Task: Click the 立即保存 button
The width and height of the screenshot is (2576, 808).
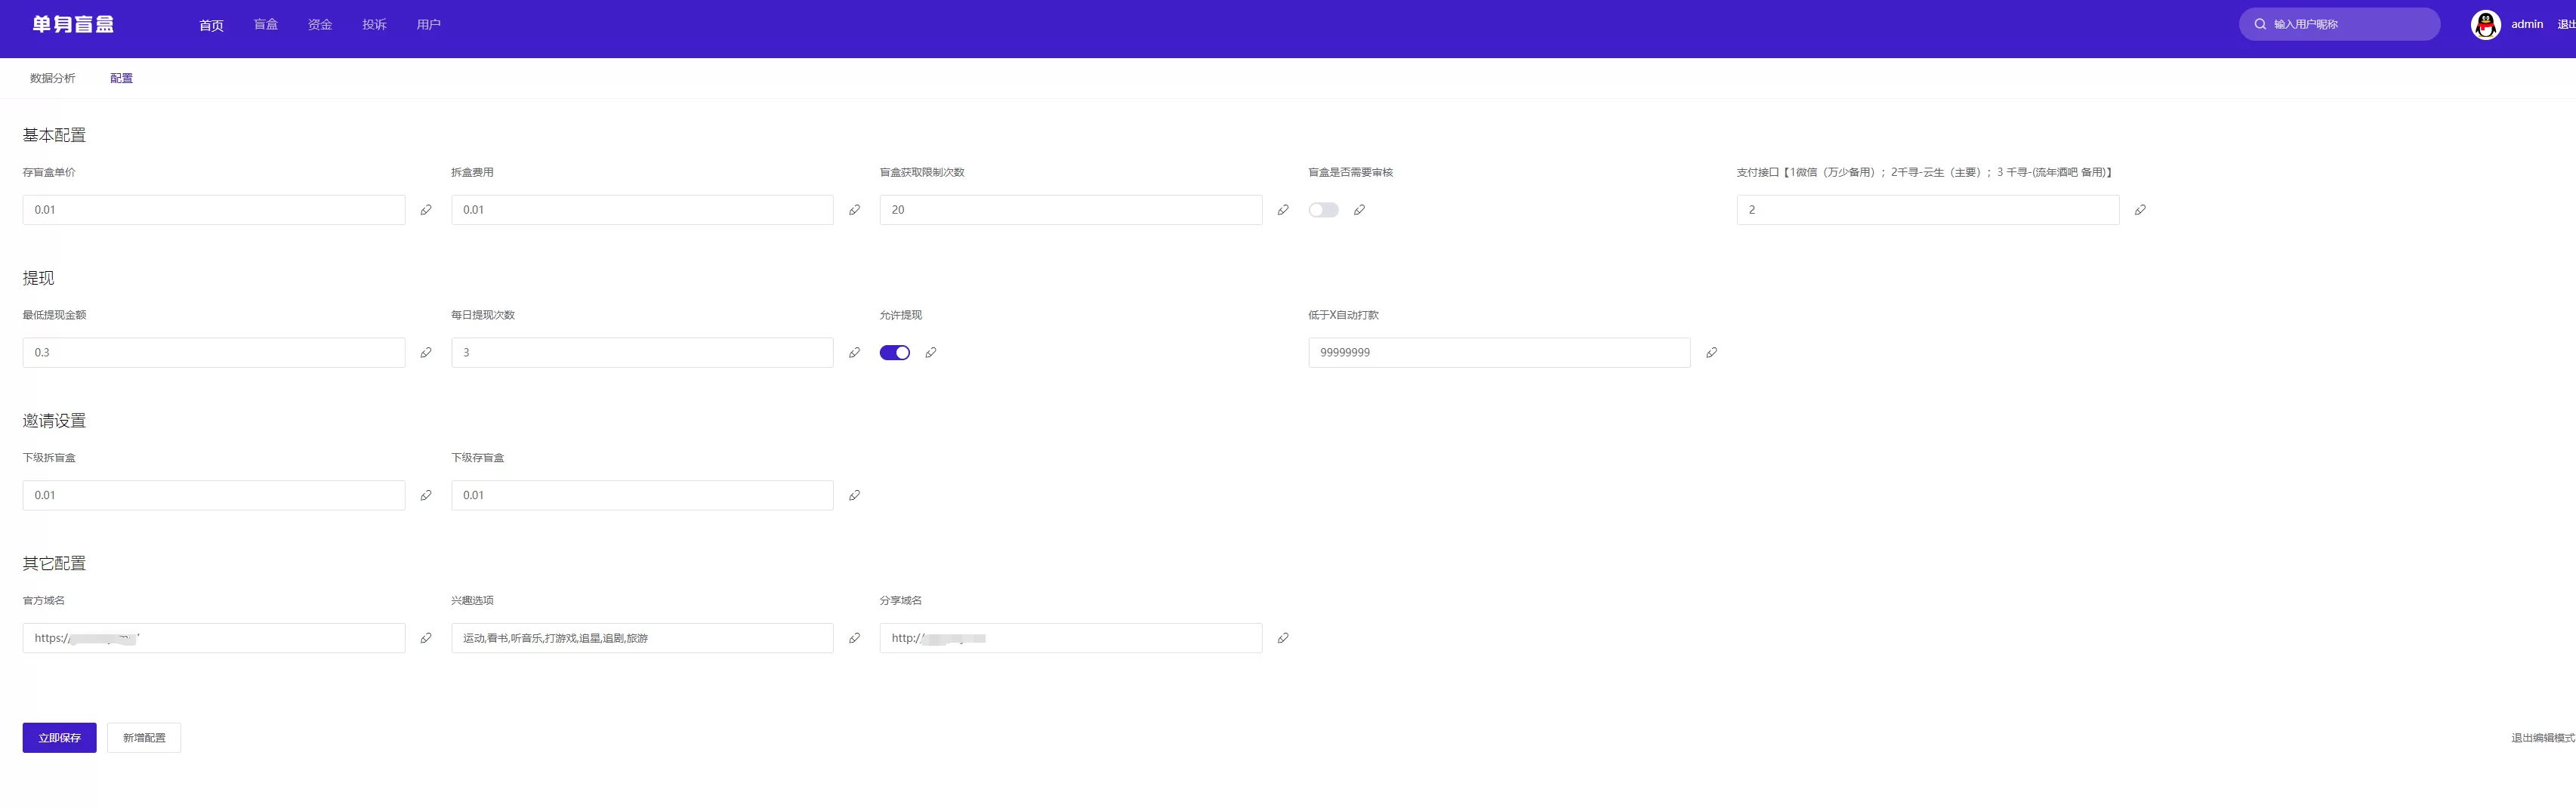Action: 59,738
